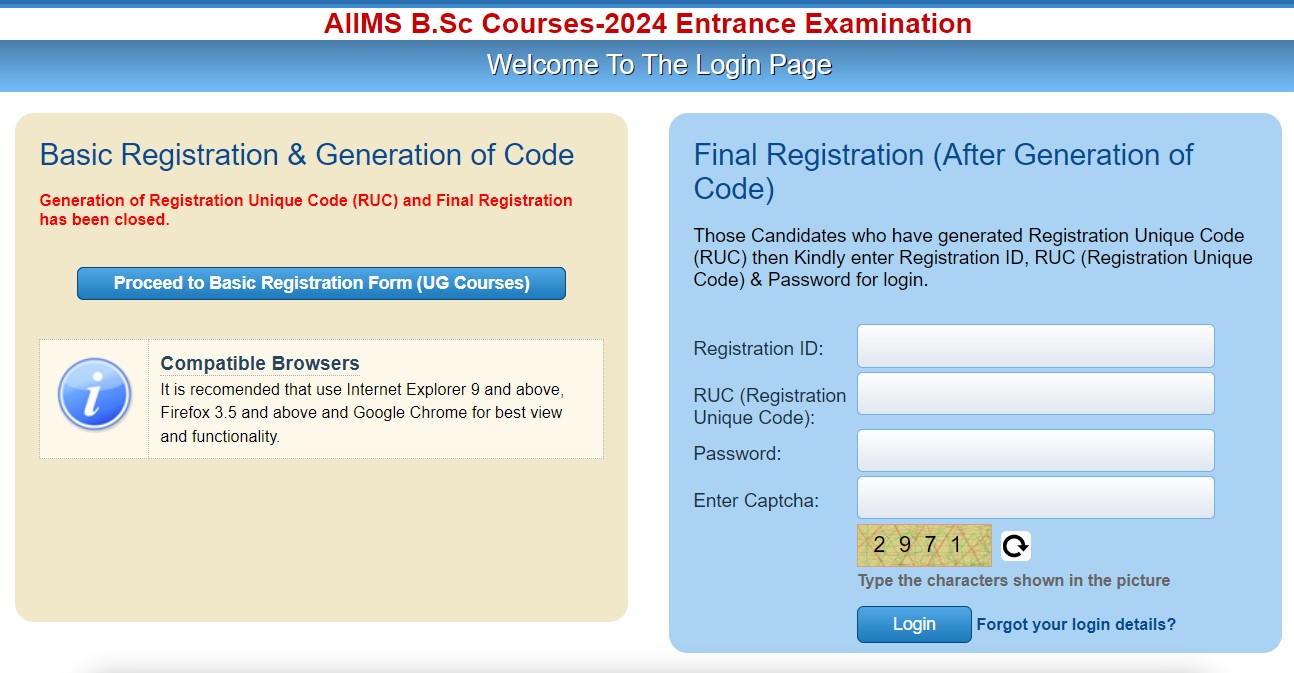The image size is (1294, 673).
Task: Click the RUC Registration Unique Code field
Action: (x=1035, y=393)
